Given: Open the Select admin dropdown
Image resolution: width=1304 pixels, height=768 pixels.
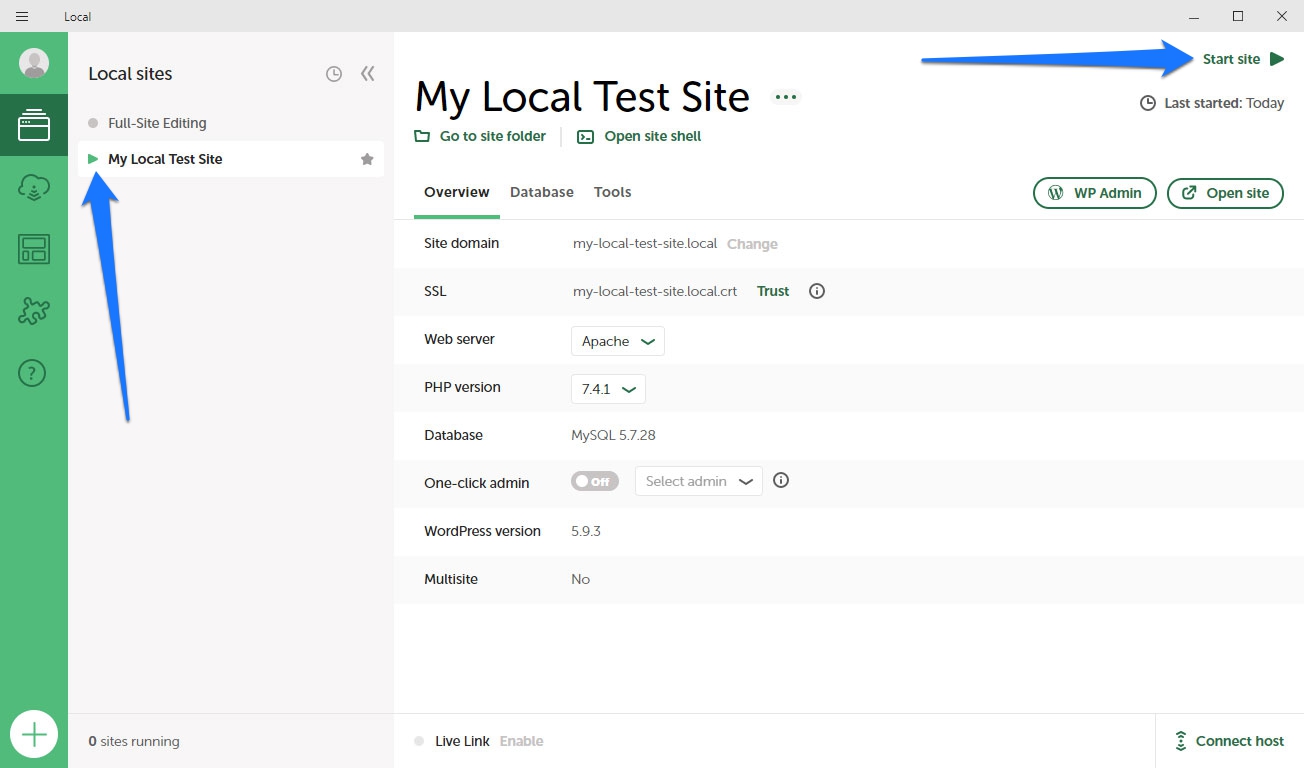Looking at the screenshot, I should tap(699, 481).
